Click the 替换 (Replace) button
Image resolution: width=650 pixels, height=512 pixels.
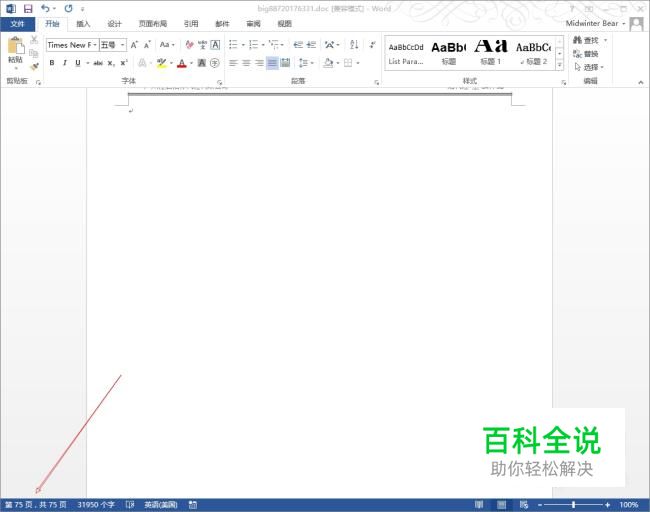coord(587,54)
